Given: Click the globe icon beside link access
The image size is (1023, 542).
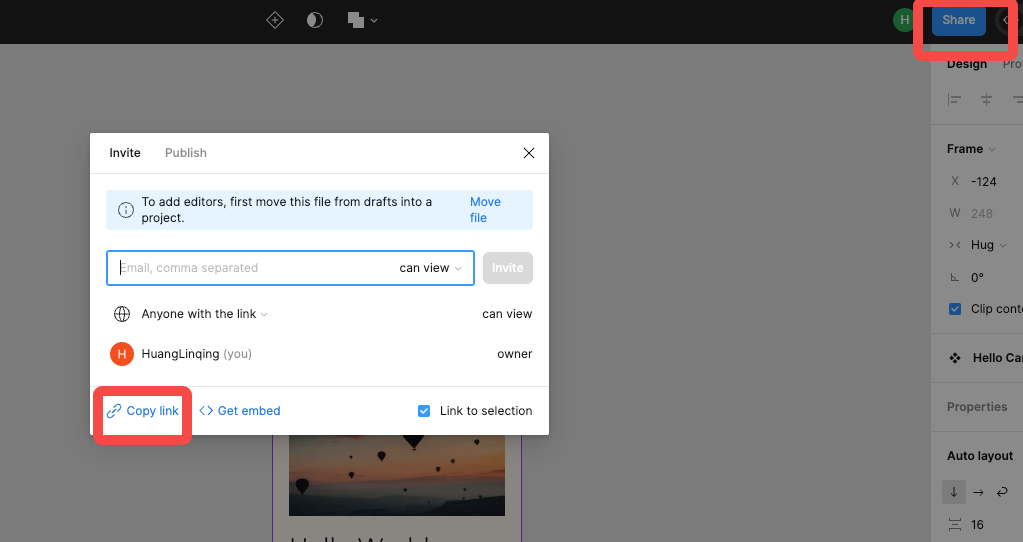Looking at the screenshot, I should 121,314.
